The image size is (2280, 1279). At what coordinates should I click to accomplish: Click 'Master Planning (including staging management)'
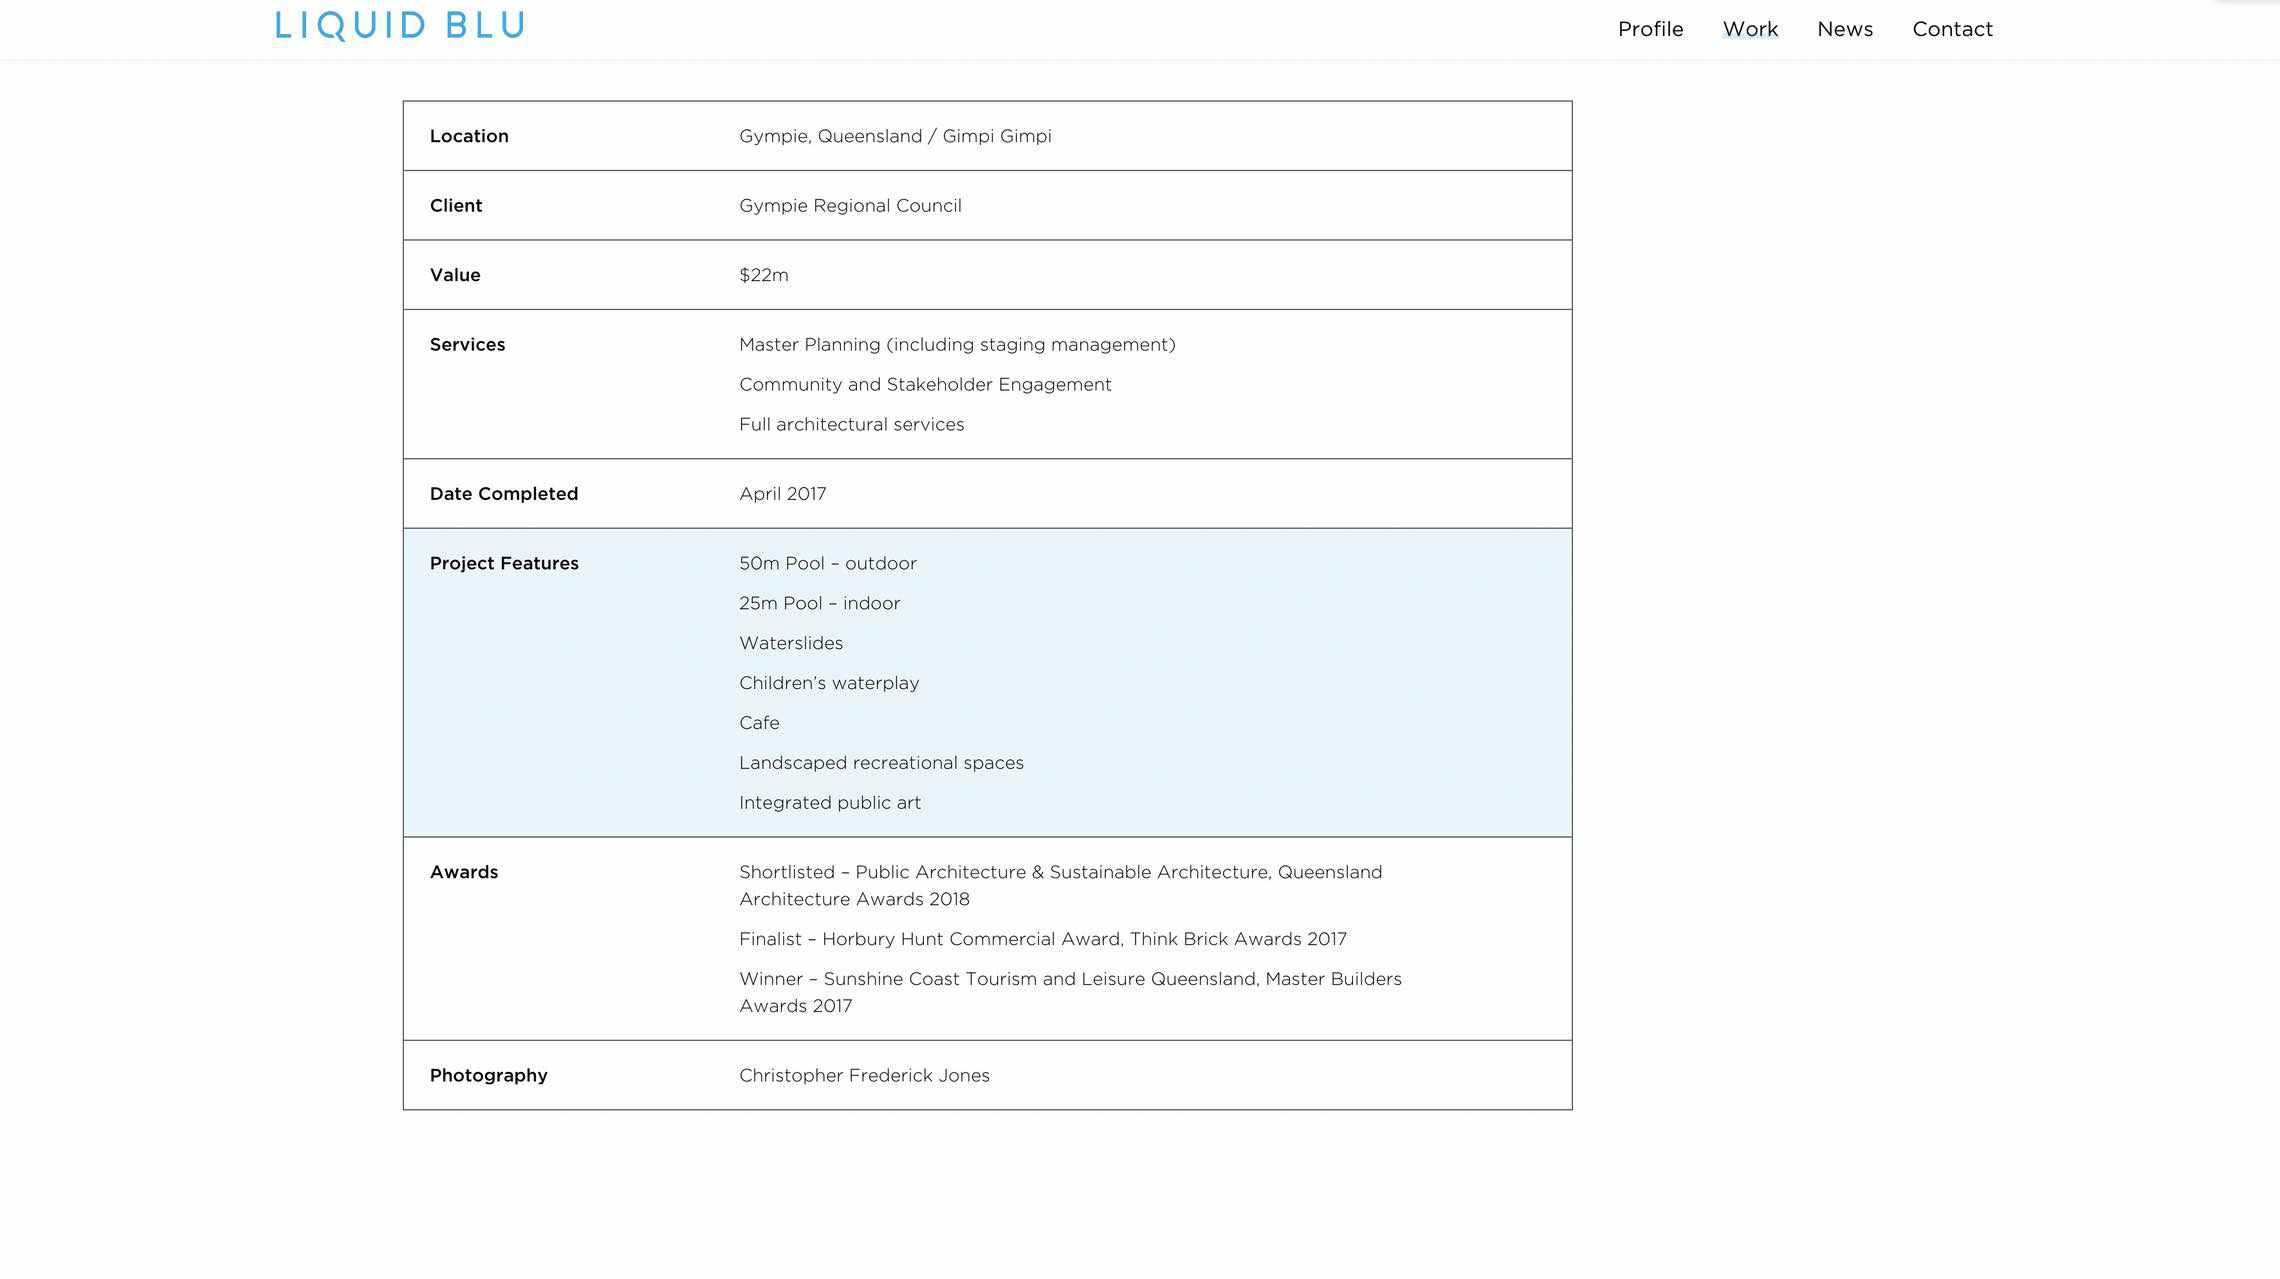pyautogui.click(x=957, y=345)
